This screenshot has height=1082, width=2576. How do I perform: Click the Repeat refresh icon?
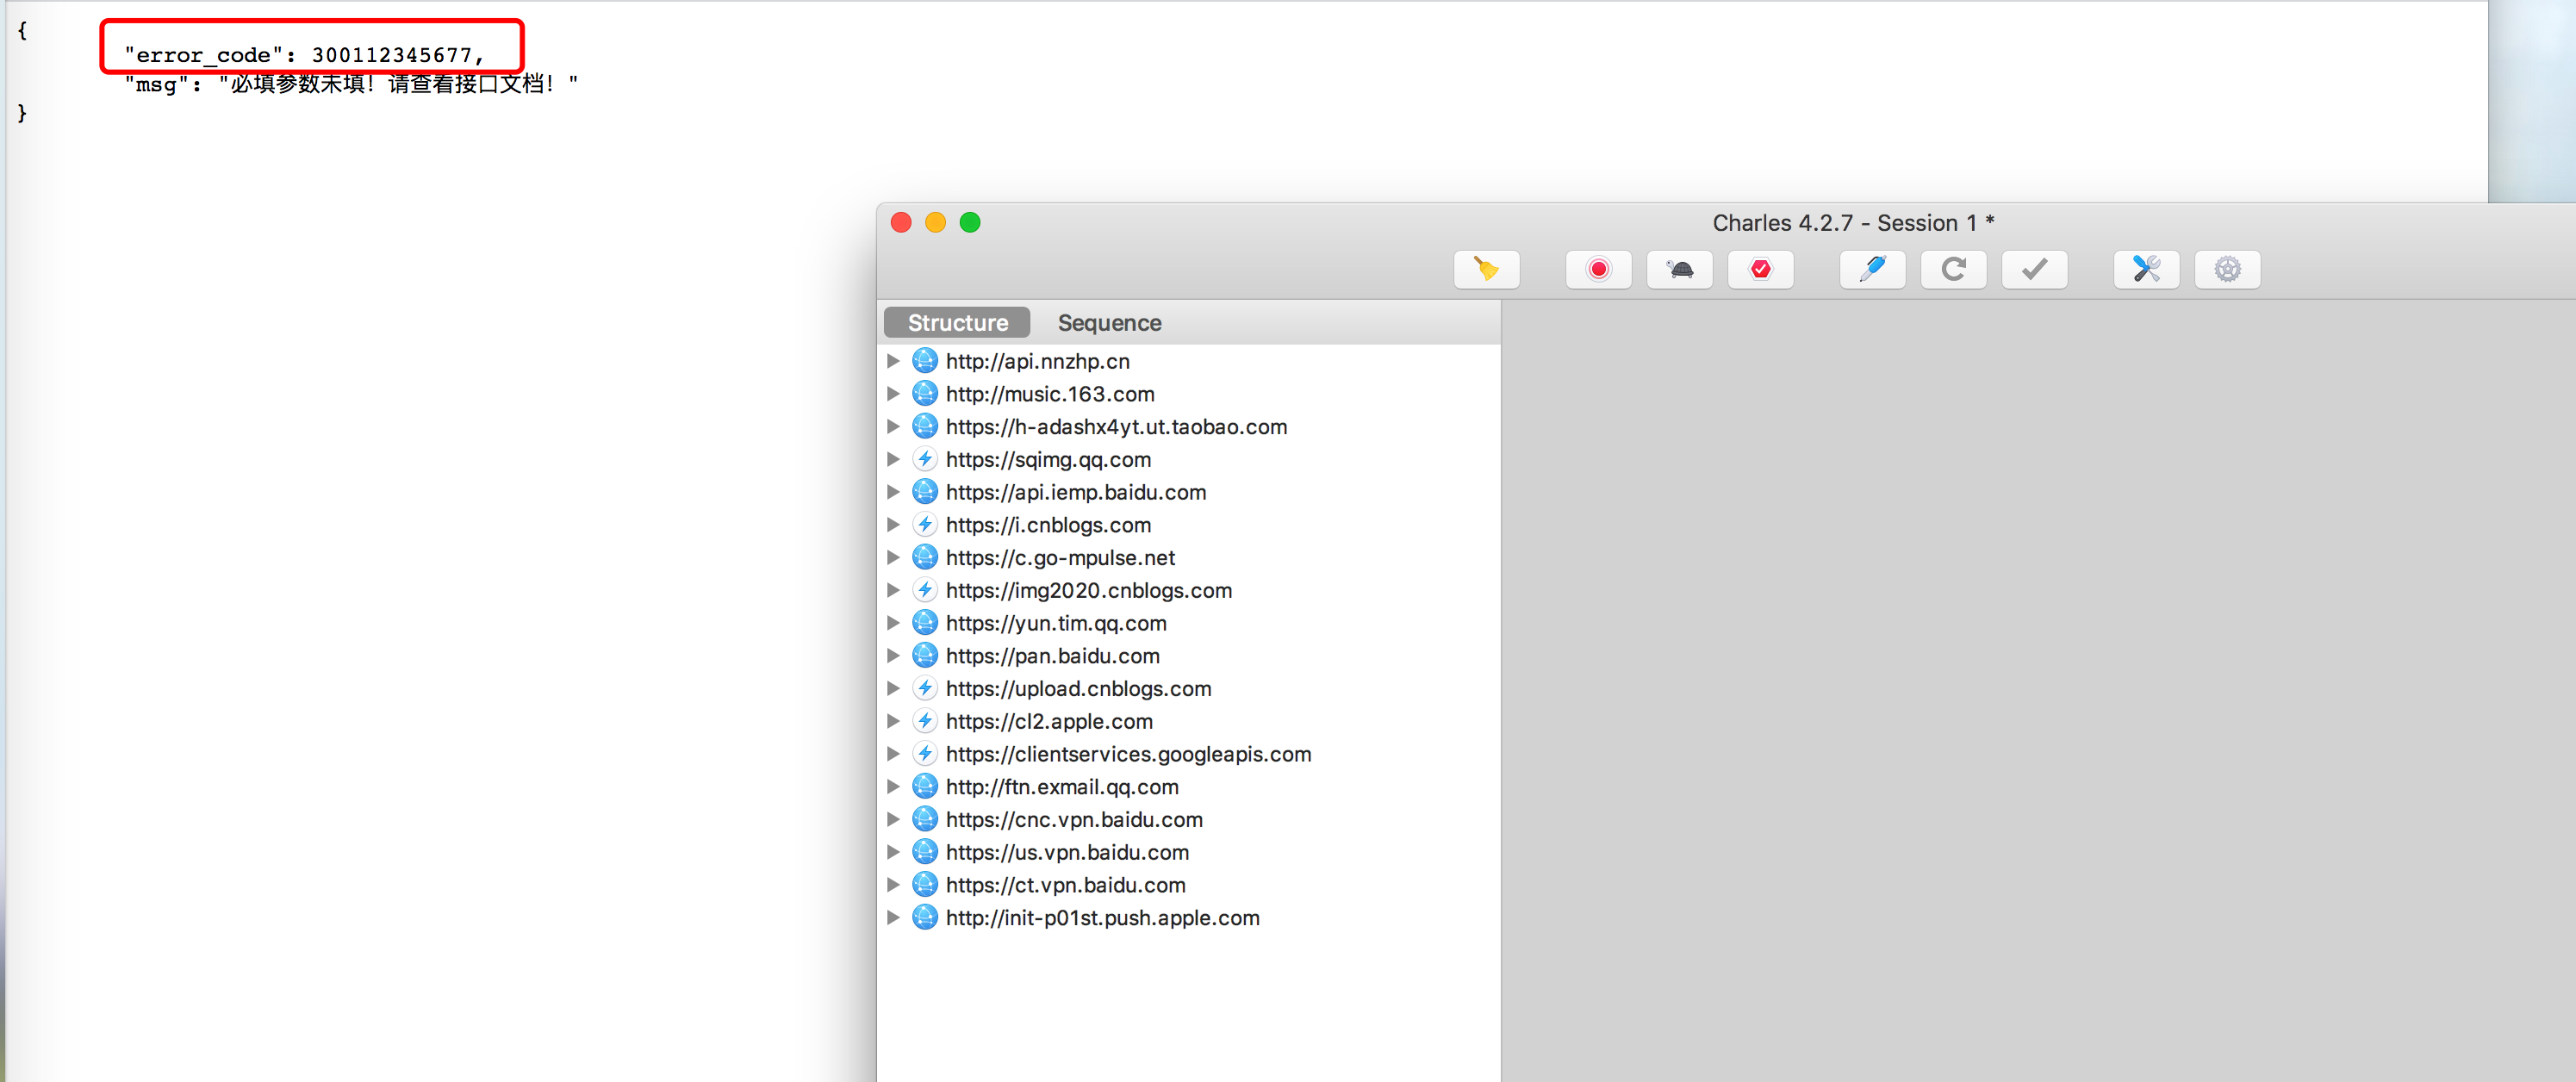click(1953, 269)
